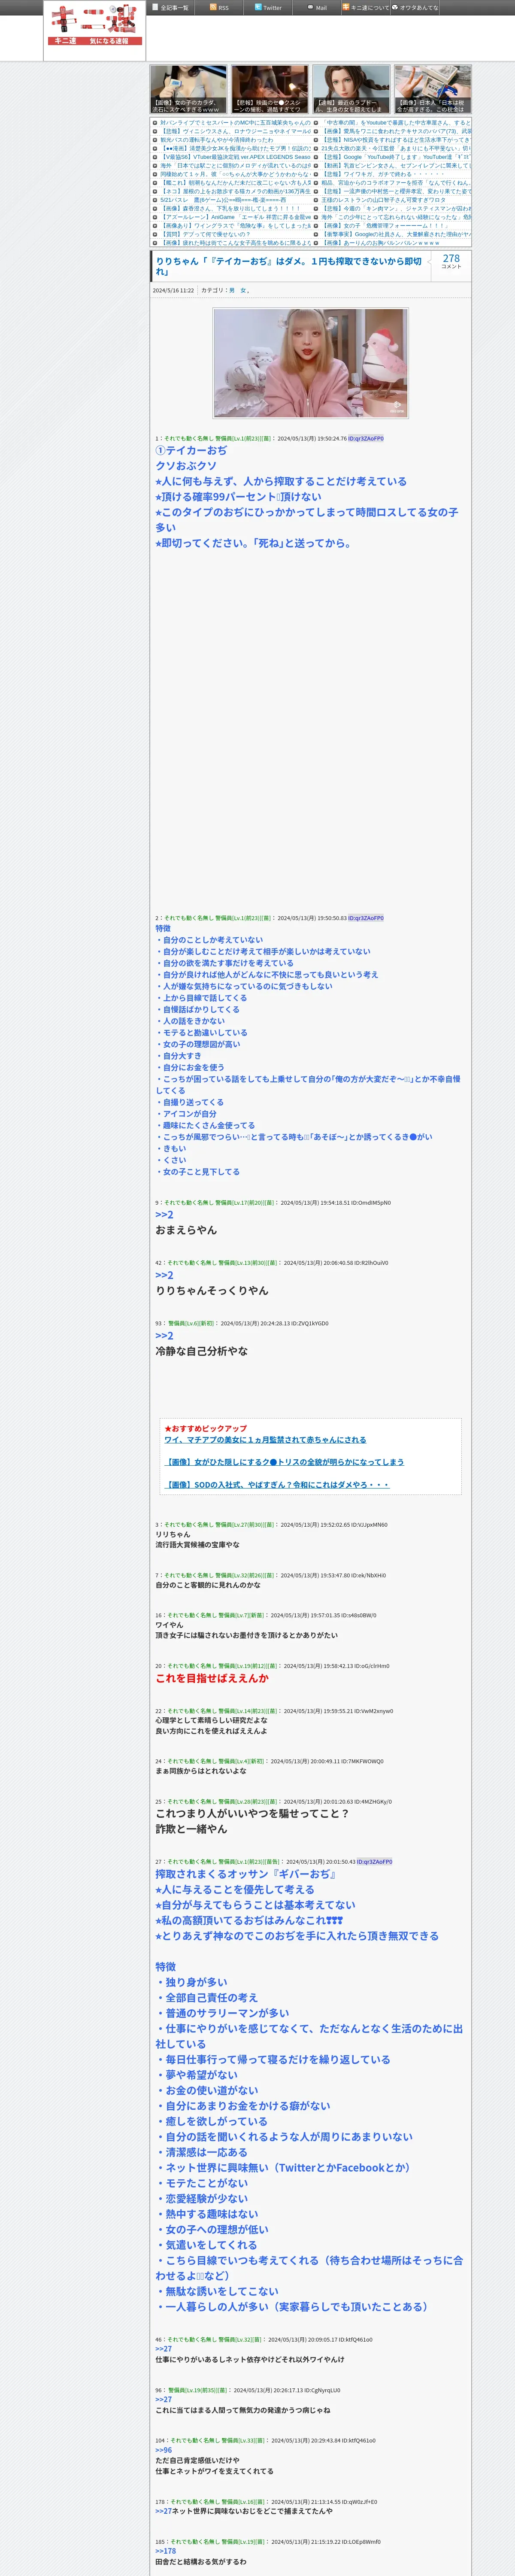
Task: Click post 5 text おまえらやん
Action: pyautogui.click(x=186, y=1230)
